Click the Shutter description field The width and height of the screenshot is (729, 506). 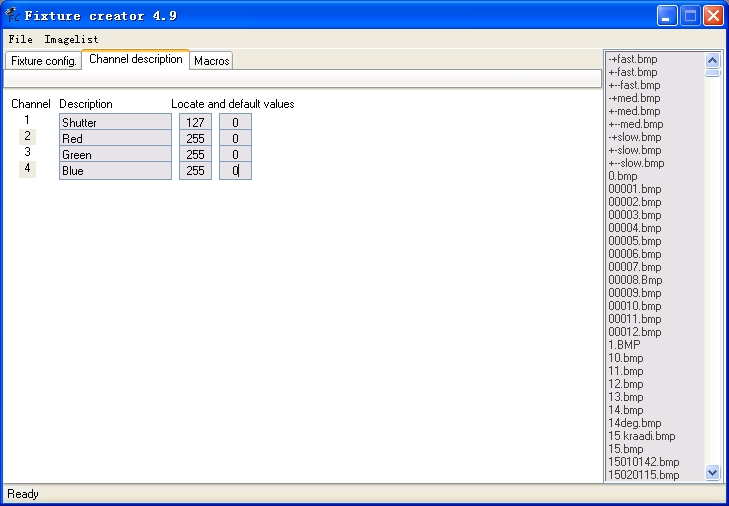(115, 122)
